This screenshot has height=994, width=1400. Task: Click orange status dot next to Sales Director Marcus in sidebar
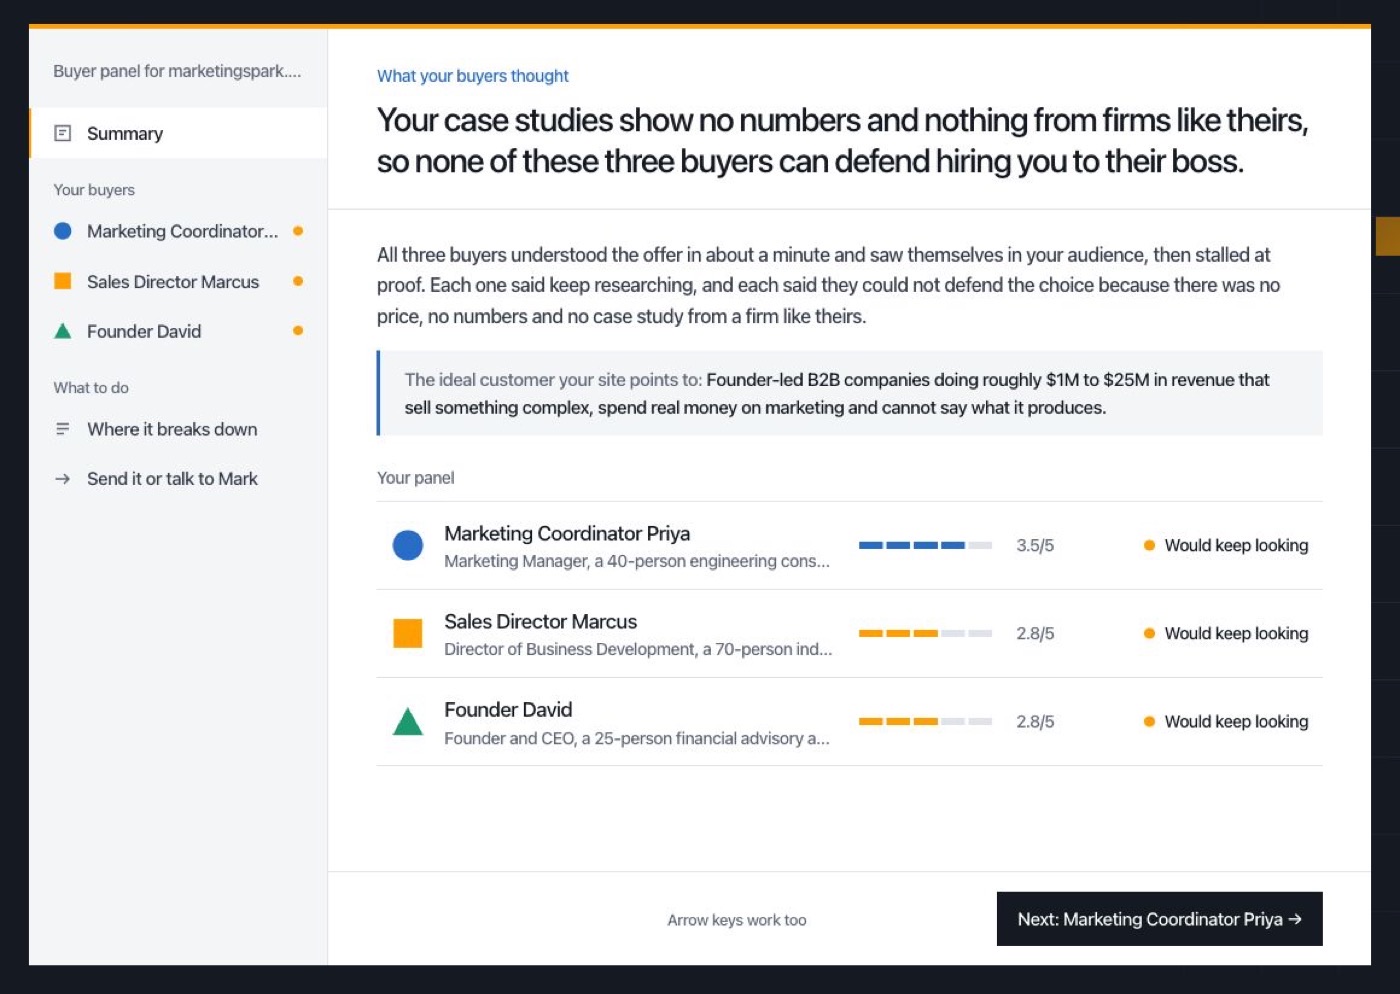pyautogui.click(x=298, y=281)
